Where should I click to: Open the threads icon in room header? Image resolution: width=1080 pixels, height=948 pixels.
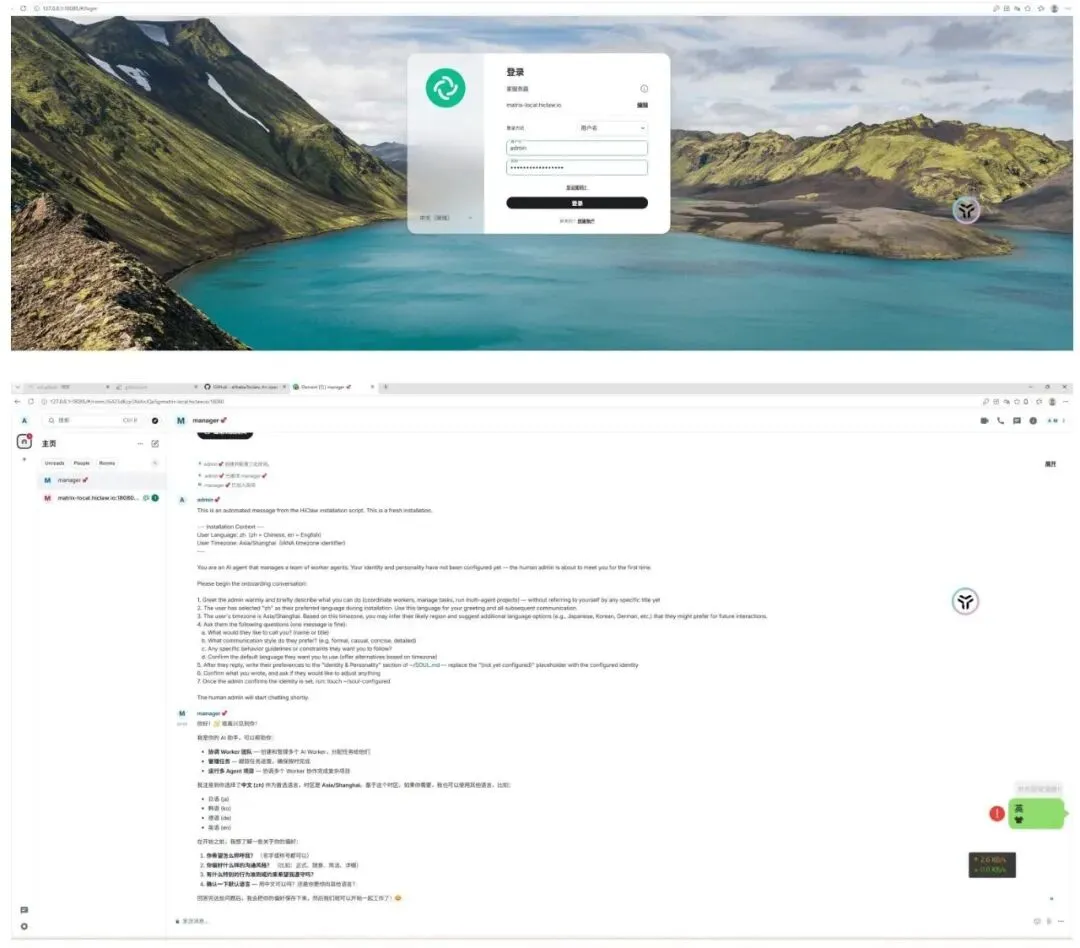[x=1017, y=420]
